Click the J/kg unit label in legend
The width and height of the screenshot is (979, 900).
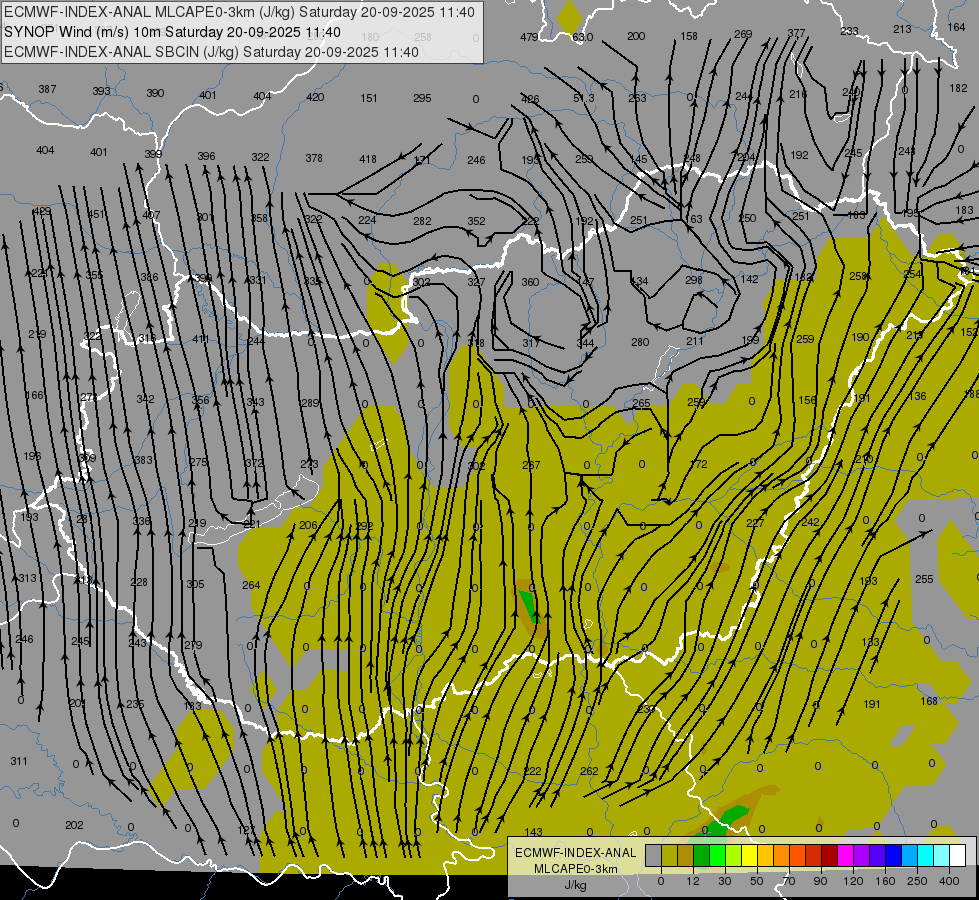click(576, 885)
